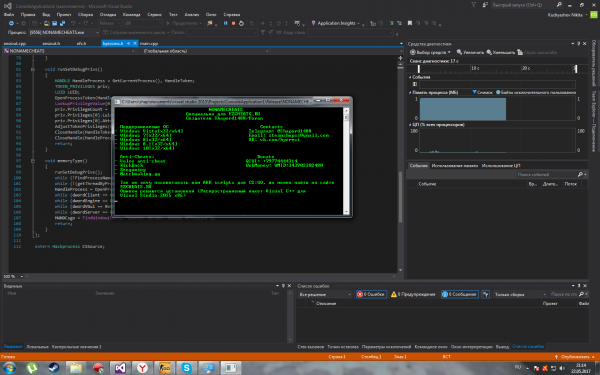Open File Explorer from the taskbar
Viewport: 600px width, 375px height.
tap(76, 368)
